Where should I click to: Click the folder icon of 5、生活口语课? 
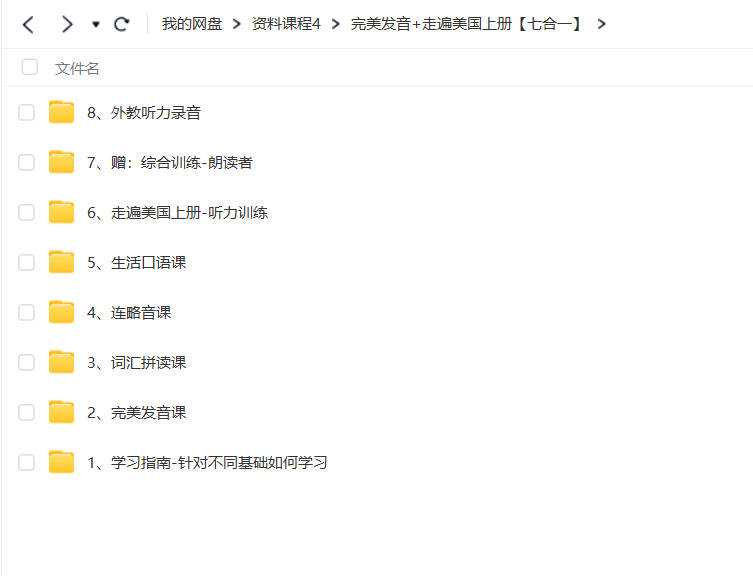click(x=61, y=262)
